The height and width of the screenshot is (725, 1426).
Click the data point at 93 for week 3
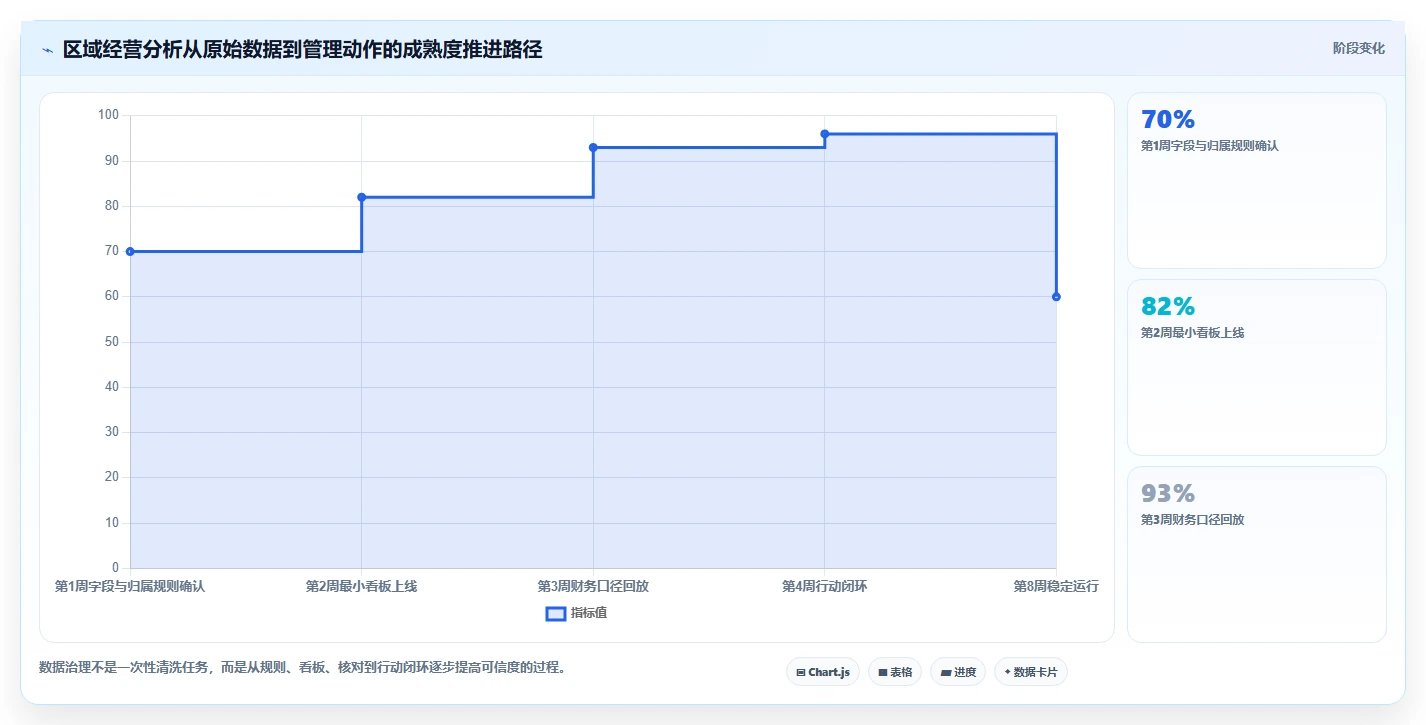click(x=593, y=147)
